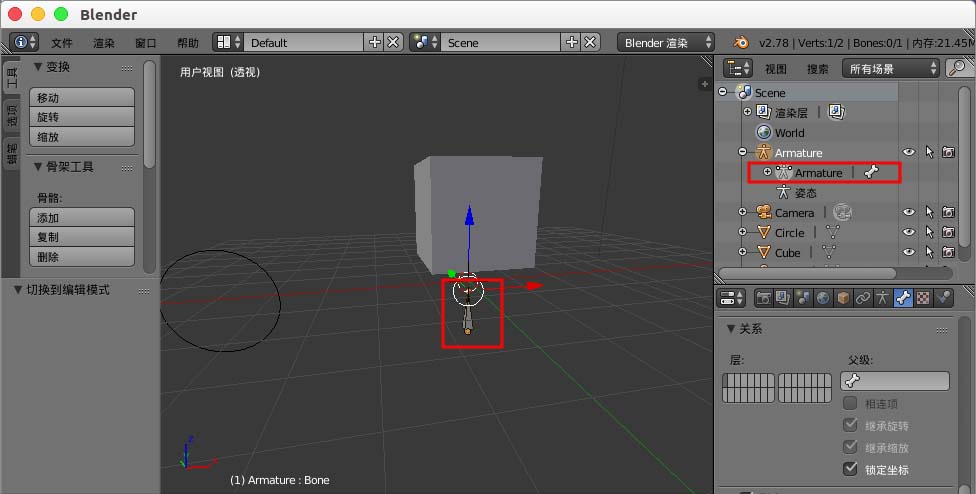
Task: Click the bone icon in Armature data row
Action: pos(871,172)
